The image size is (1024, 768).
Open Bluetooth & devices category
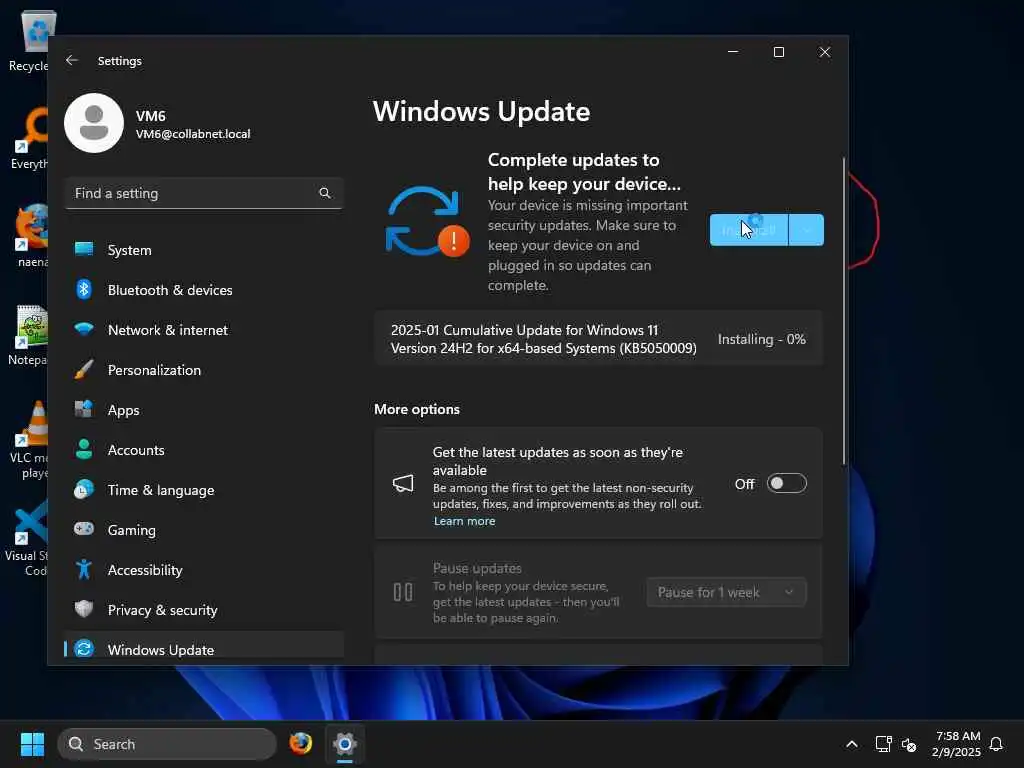pyautogui.click(x=204, y=289)
